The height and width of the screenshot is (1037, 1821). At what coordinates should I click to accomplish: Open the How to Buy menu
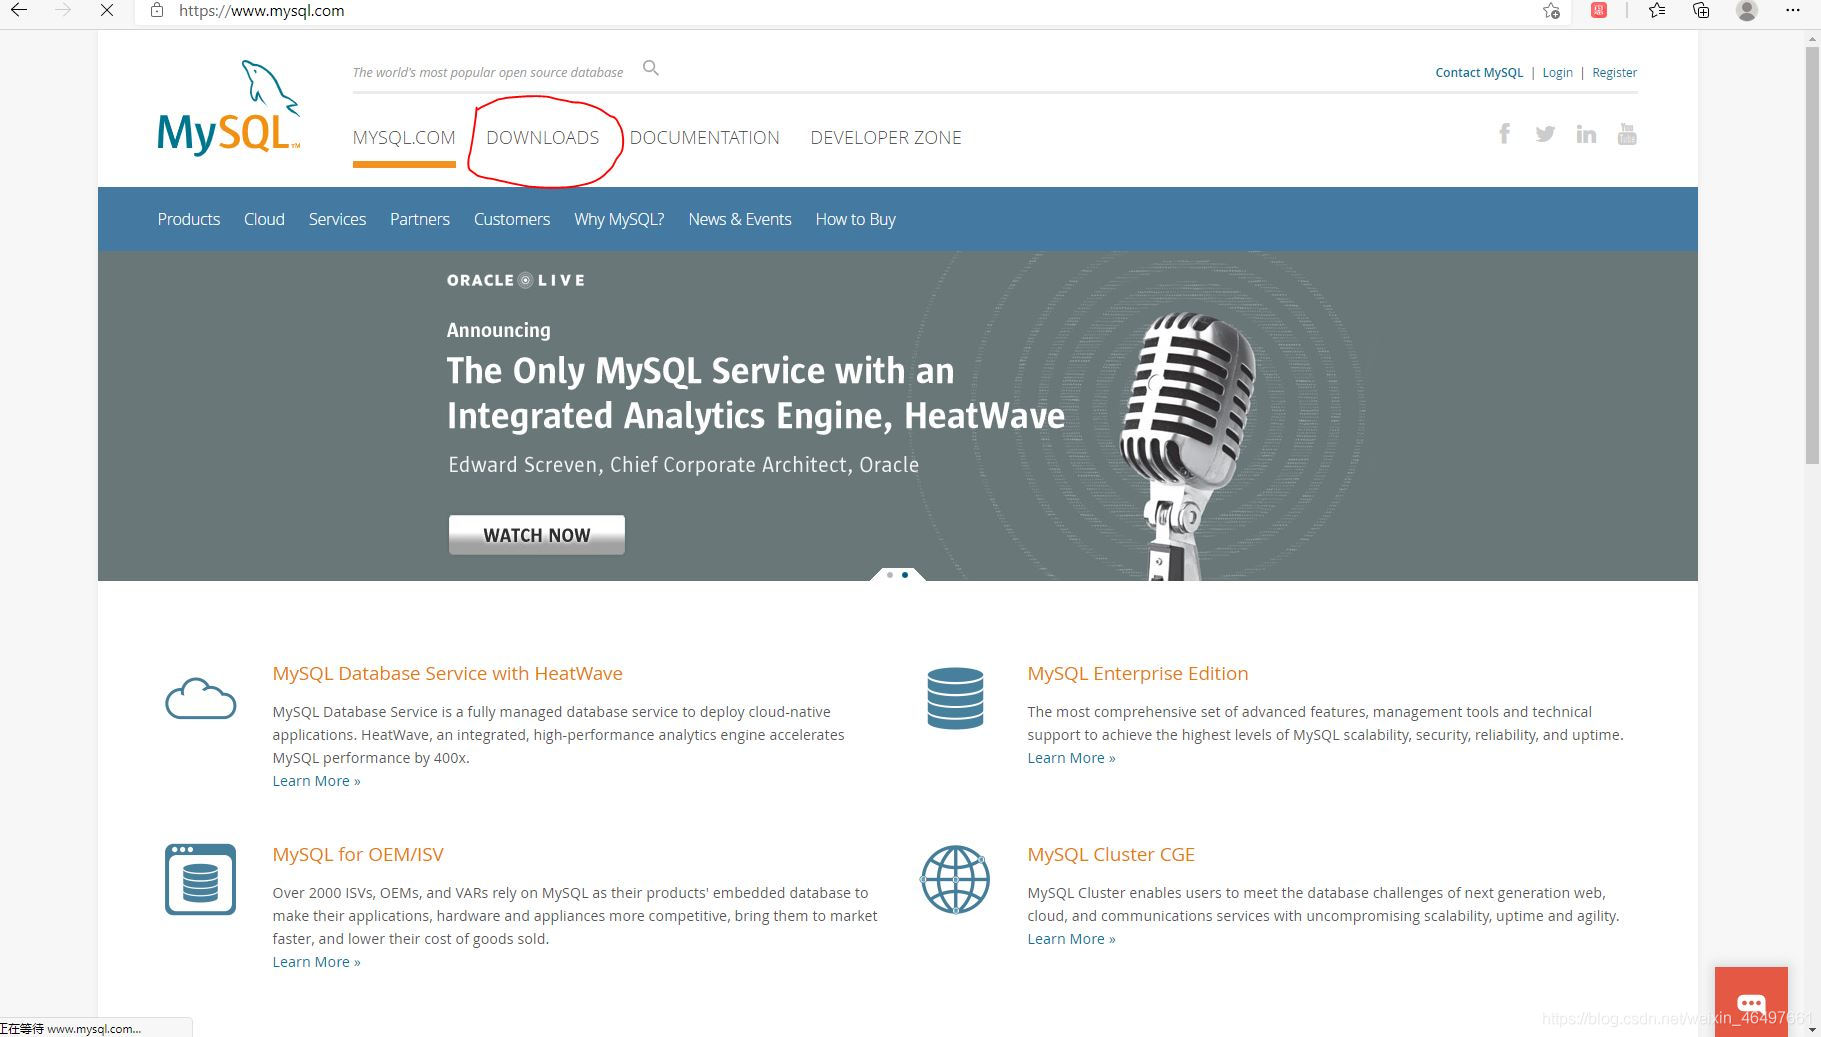pyautogui.click(x=856, y=219)
